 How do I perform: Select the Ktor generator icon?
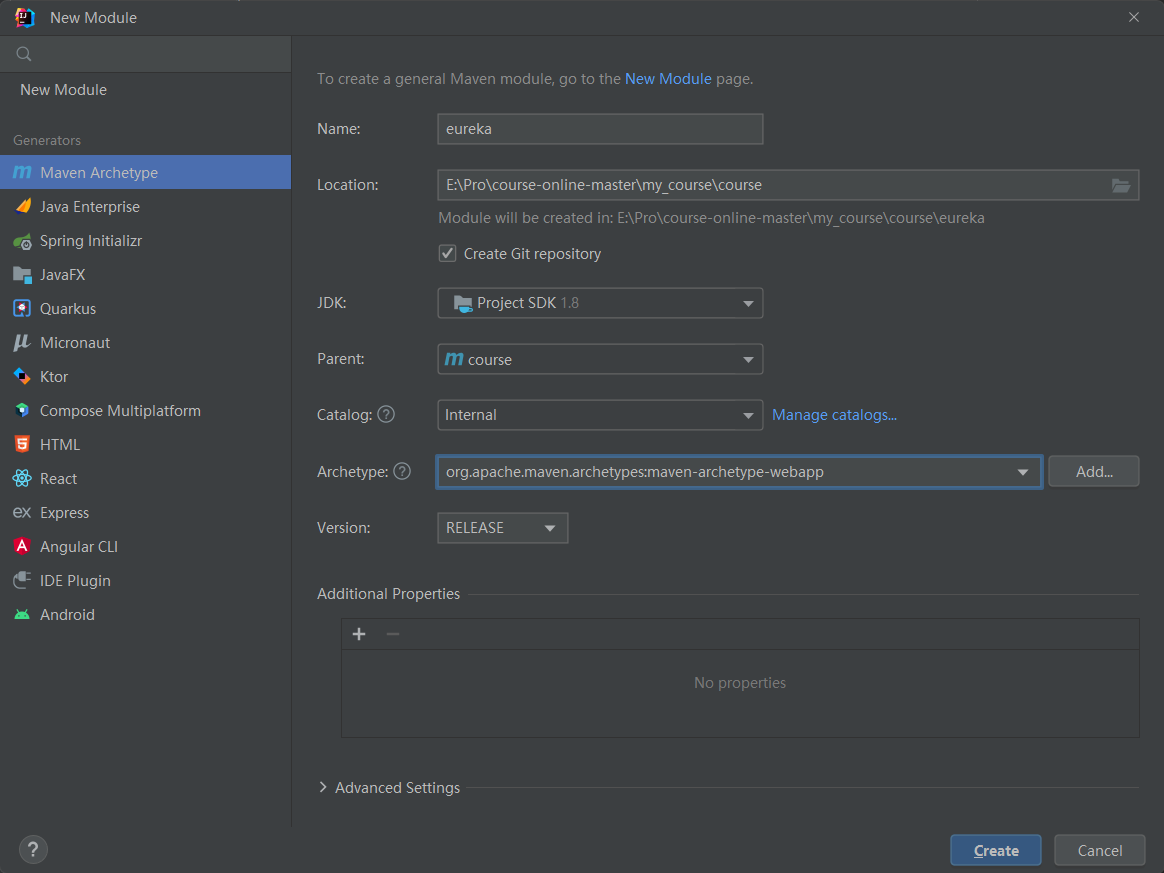(22, 377)
